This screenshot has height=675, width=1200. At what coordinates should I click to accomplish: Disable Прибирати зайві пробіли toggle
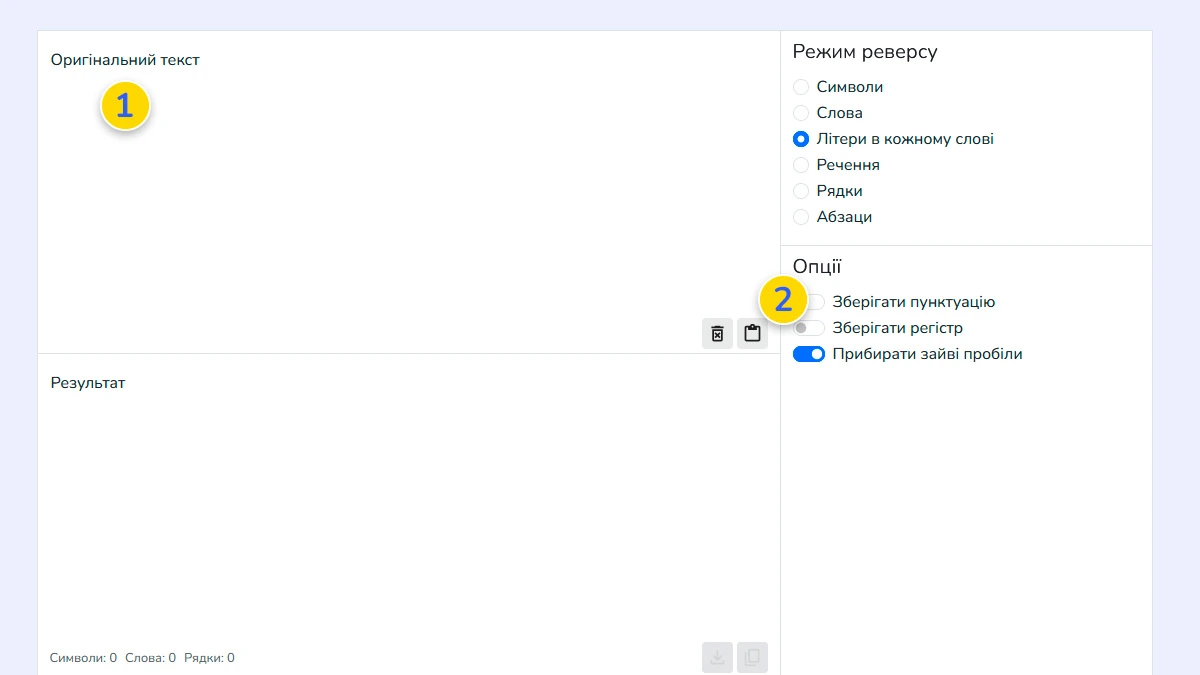click(x=809, y=354)
